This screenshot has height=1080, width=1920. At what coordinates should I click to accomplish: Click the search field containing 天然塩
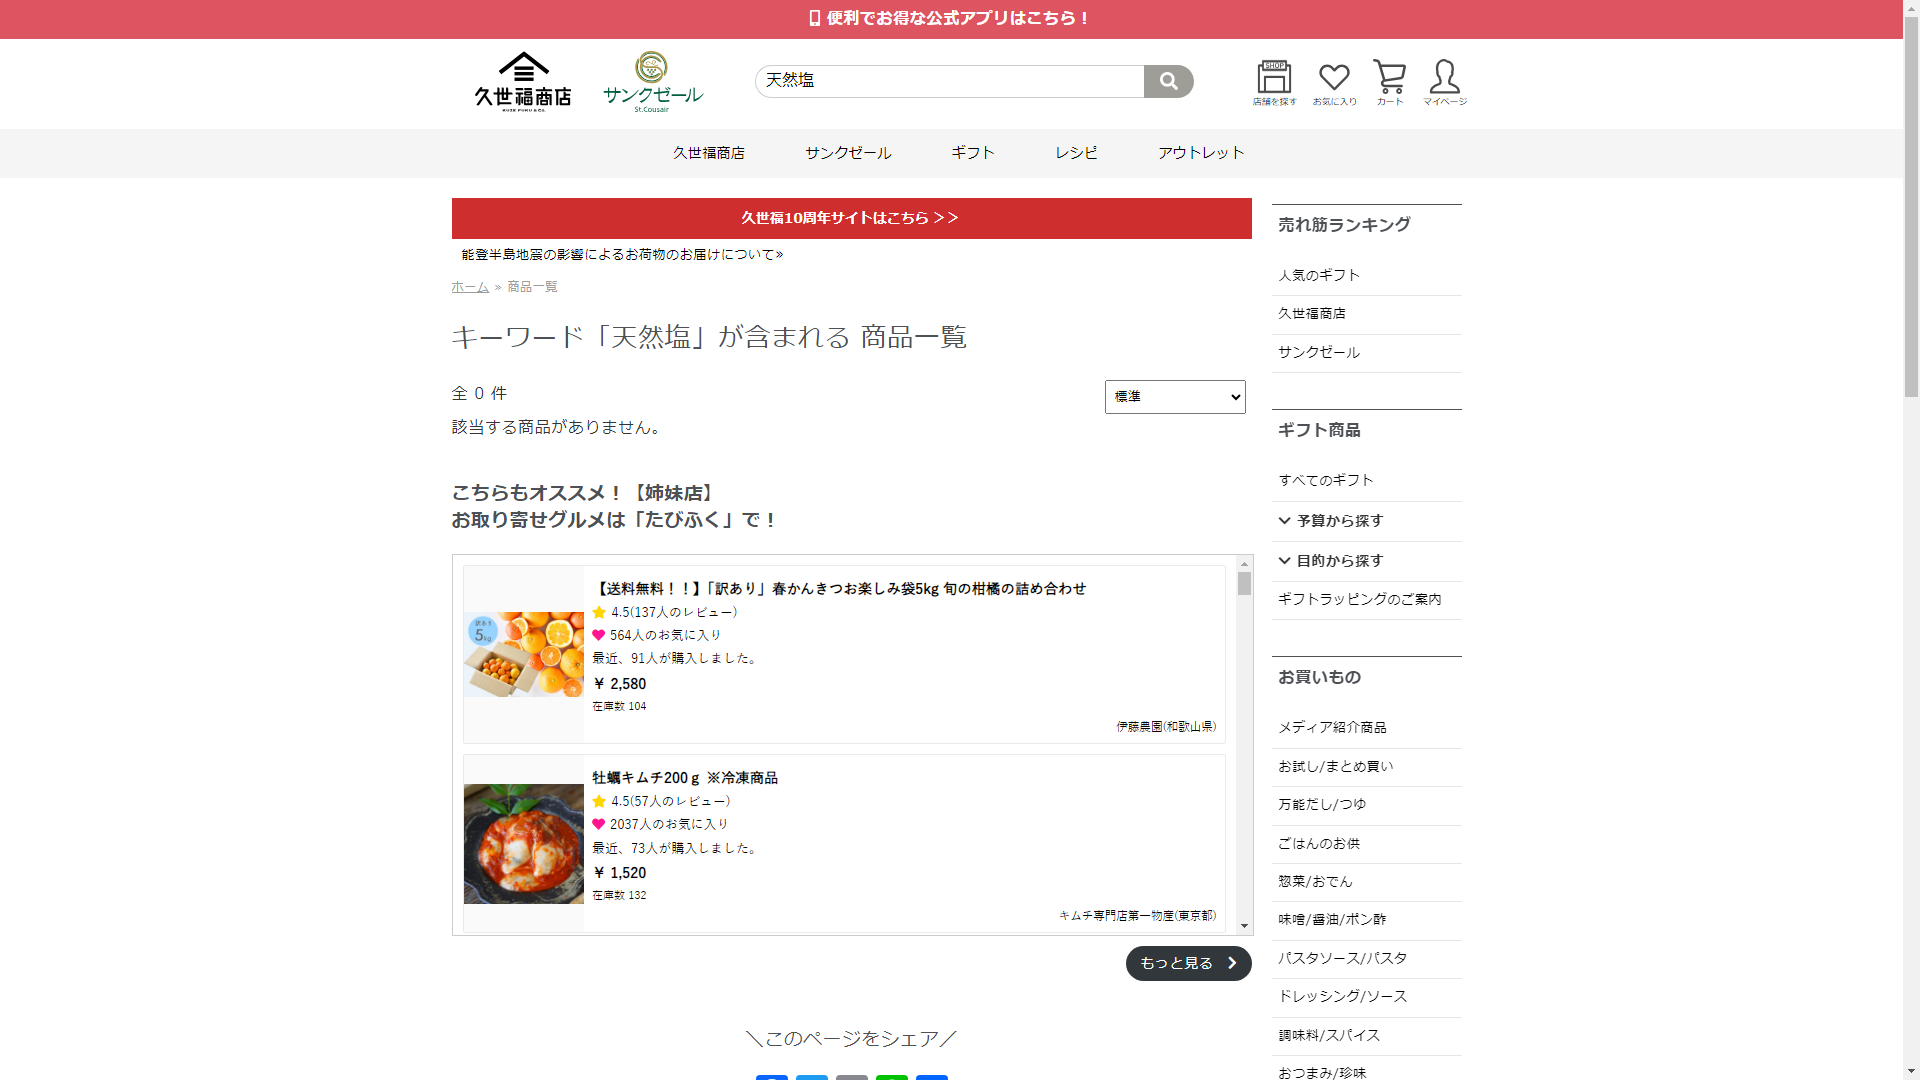pyautogui.click(x=949, y=81)
